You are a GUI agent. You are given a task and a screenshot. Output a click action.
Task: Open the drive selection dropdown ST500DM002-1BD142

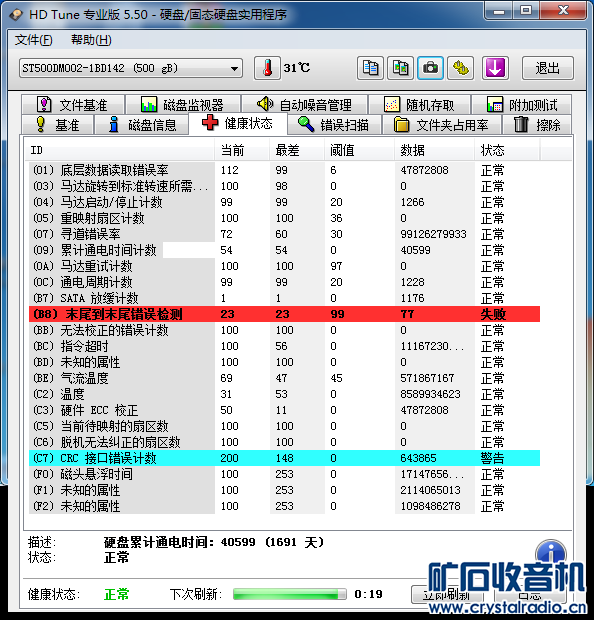pyautogui.click(x=131, y=68)
